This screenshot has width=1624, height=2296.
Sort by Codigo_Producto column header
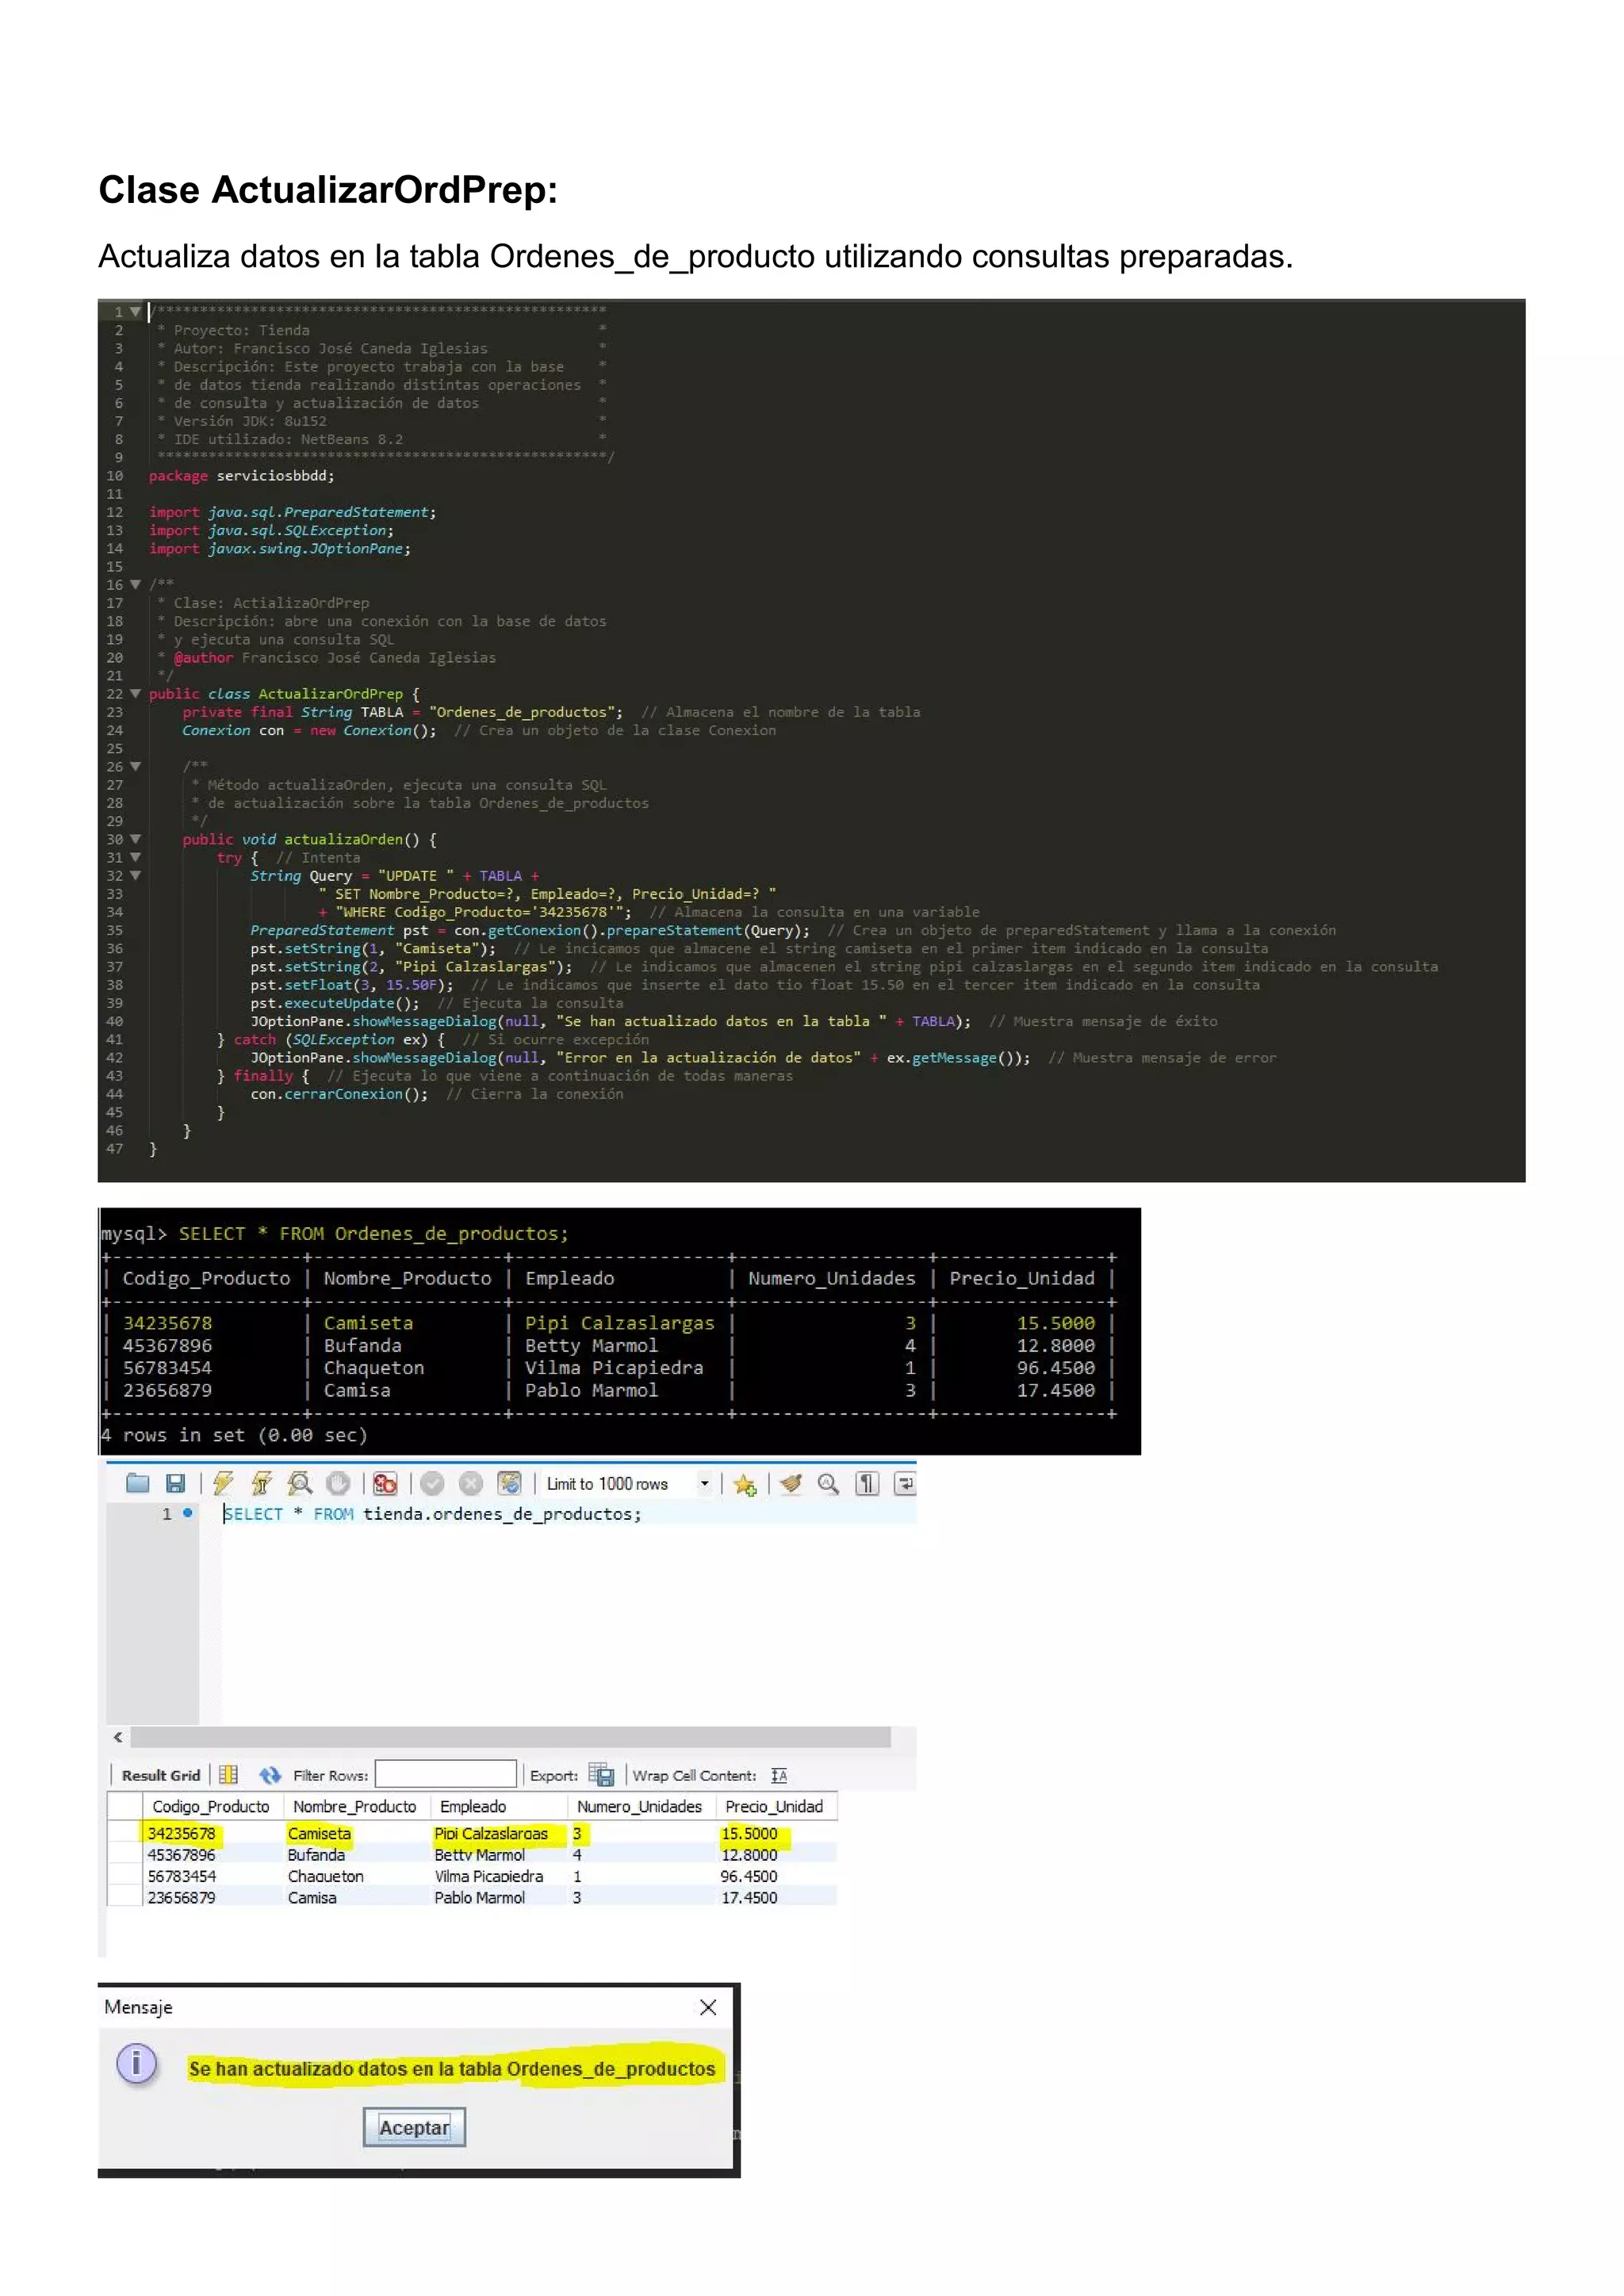coord(211,1806)
